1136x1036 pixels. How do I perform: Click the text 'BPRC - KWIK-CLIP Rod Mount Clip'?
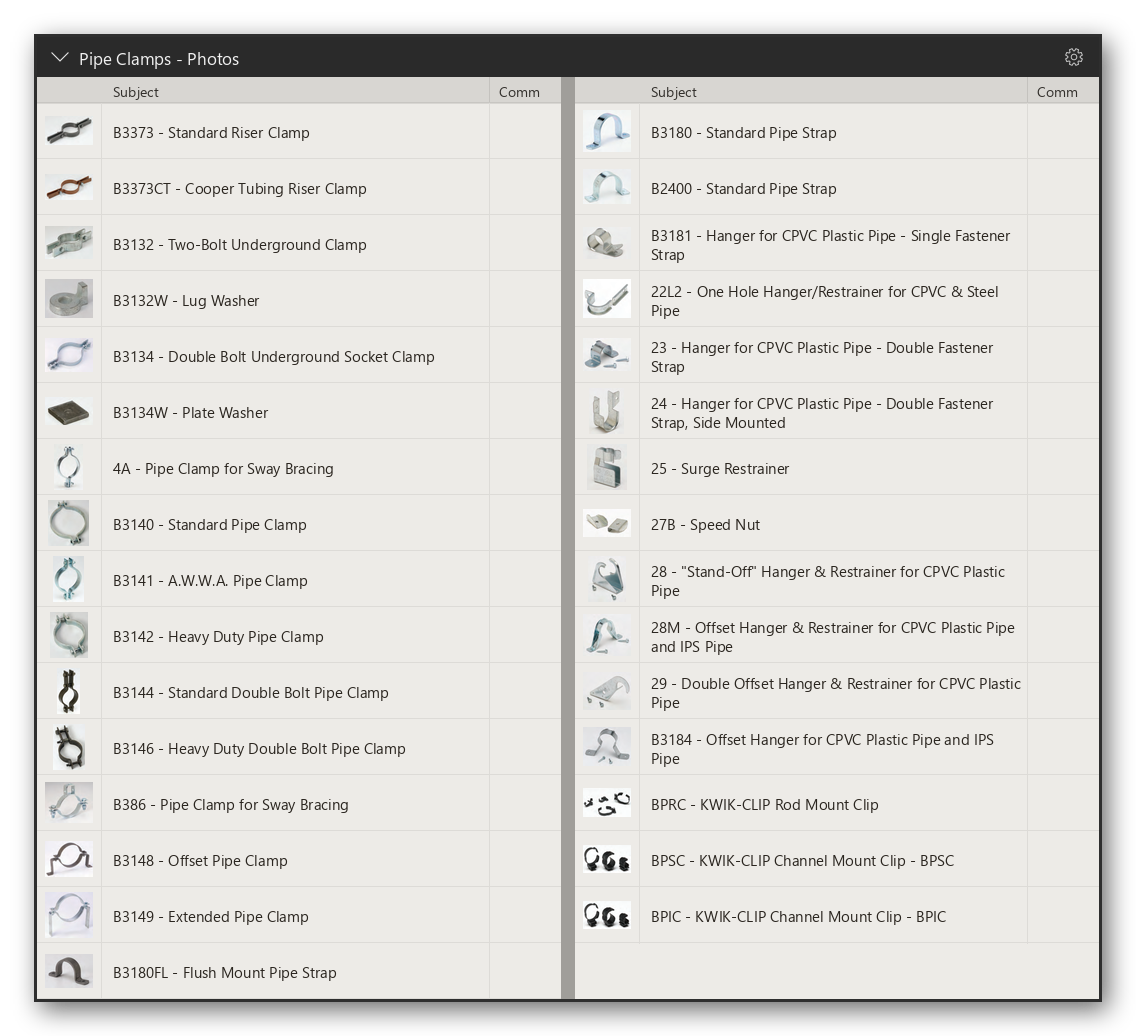(764, 805)
